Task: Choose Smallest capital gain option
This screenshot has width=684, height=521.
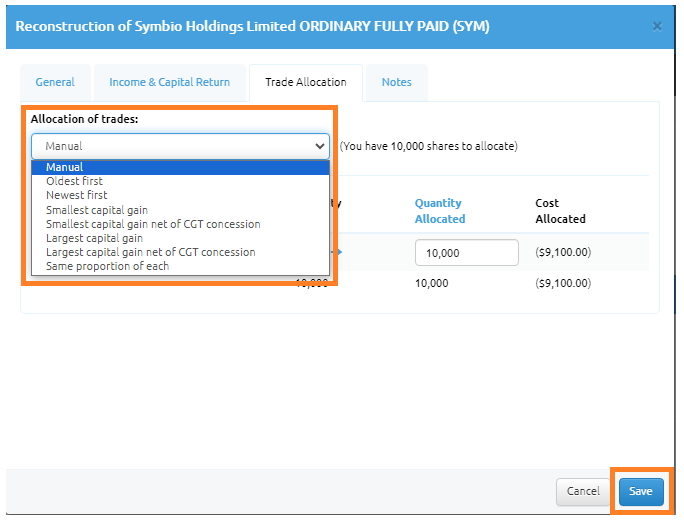Action: point(97,210)
